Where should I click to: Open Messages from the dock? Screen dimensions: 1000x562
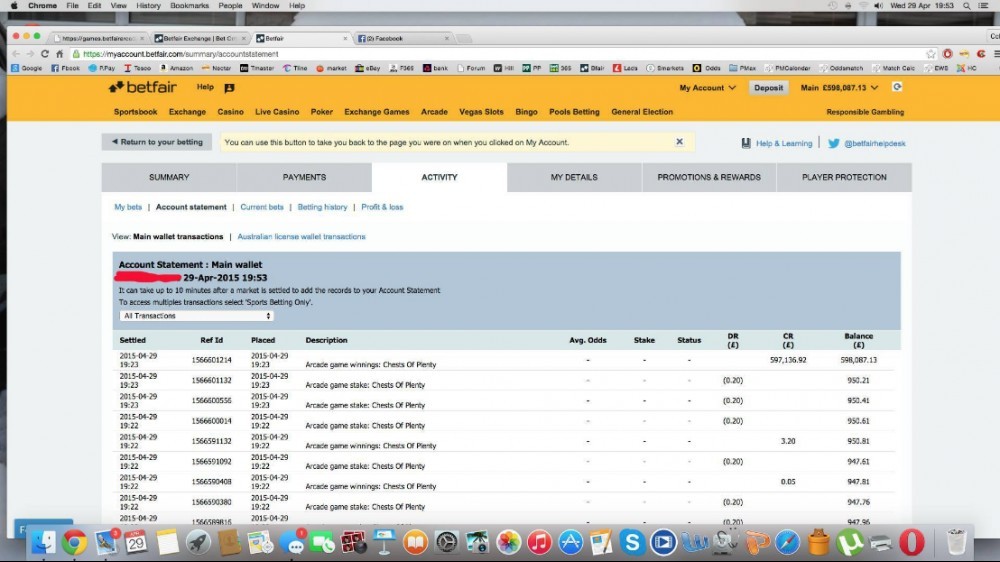pos(293,542)
